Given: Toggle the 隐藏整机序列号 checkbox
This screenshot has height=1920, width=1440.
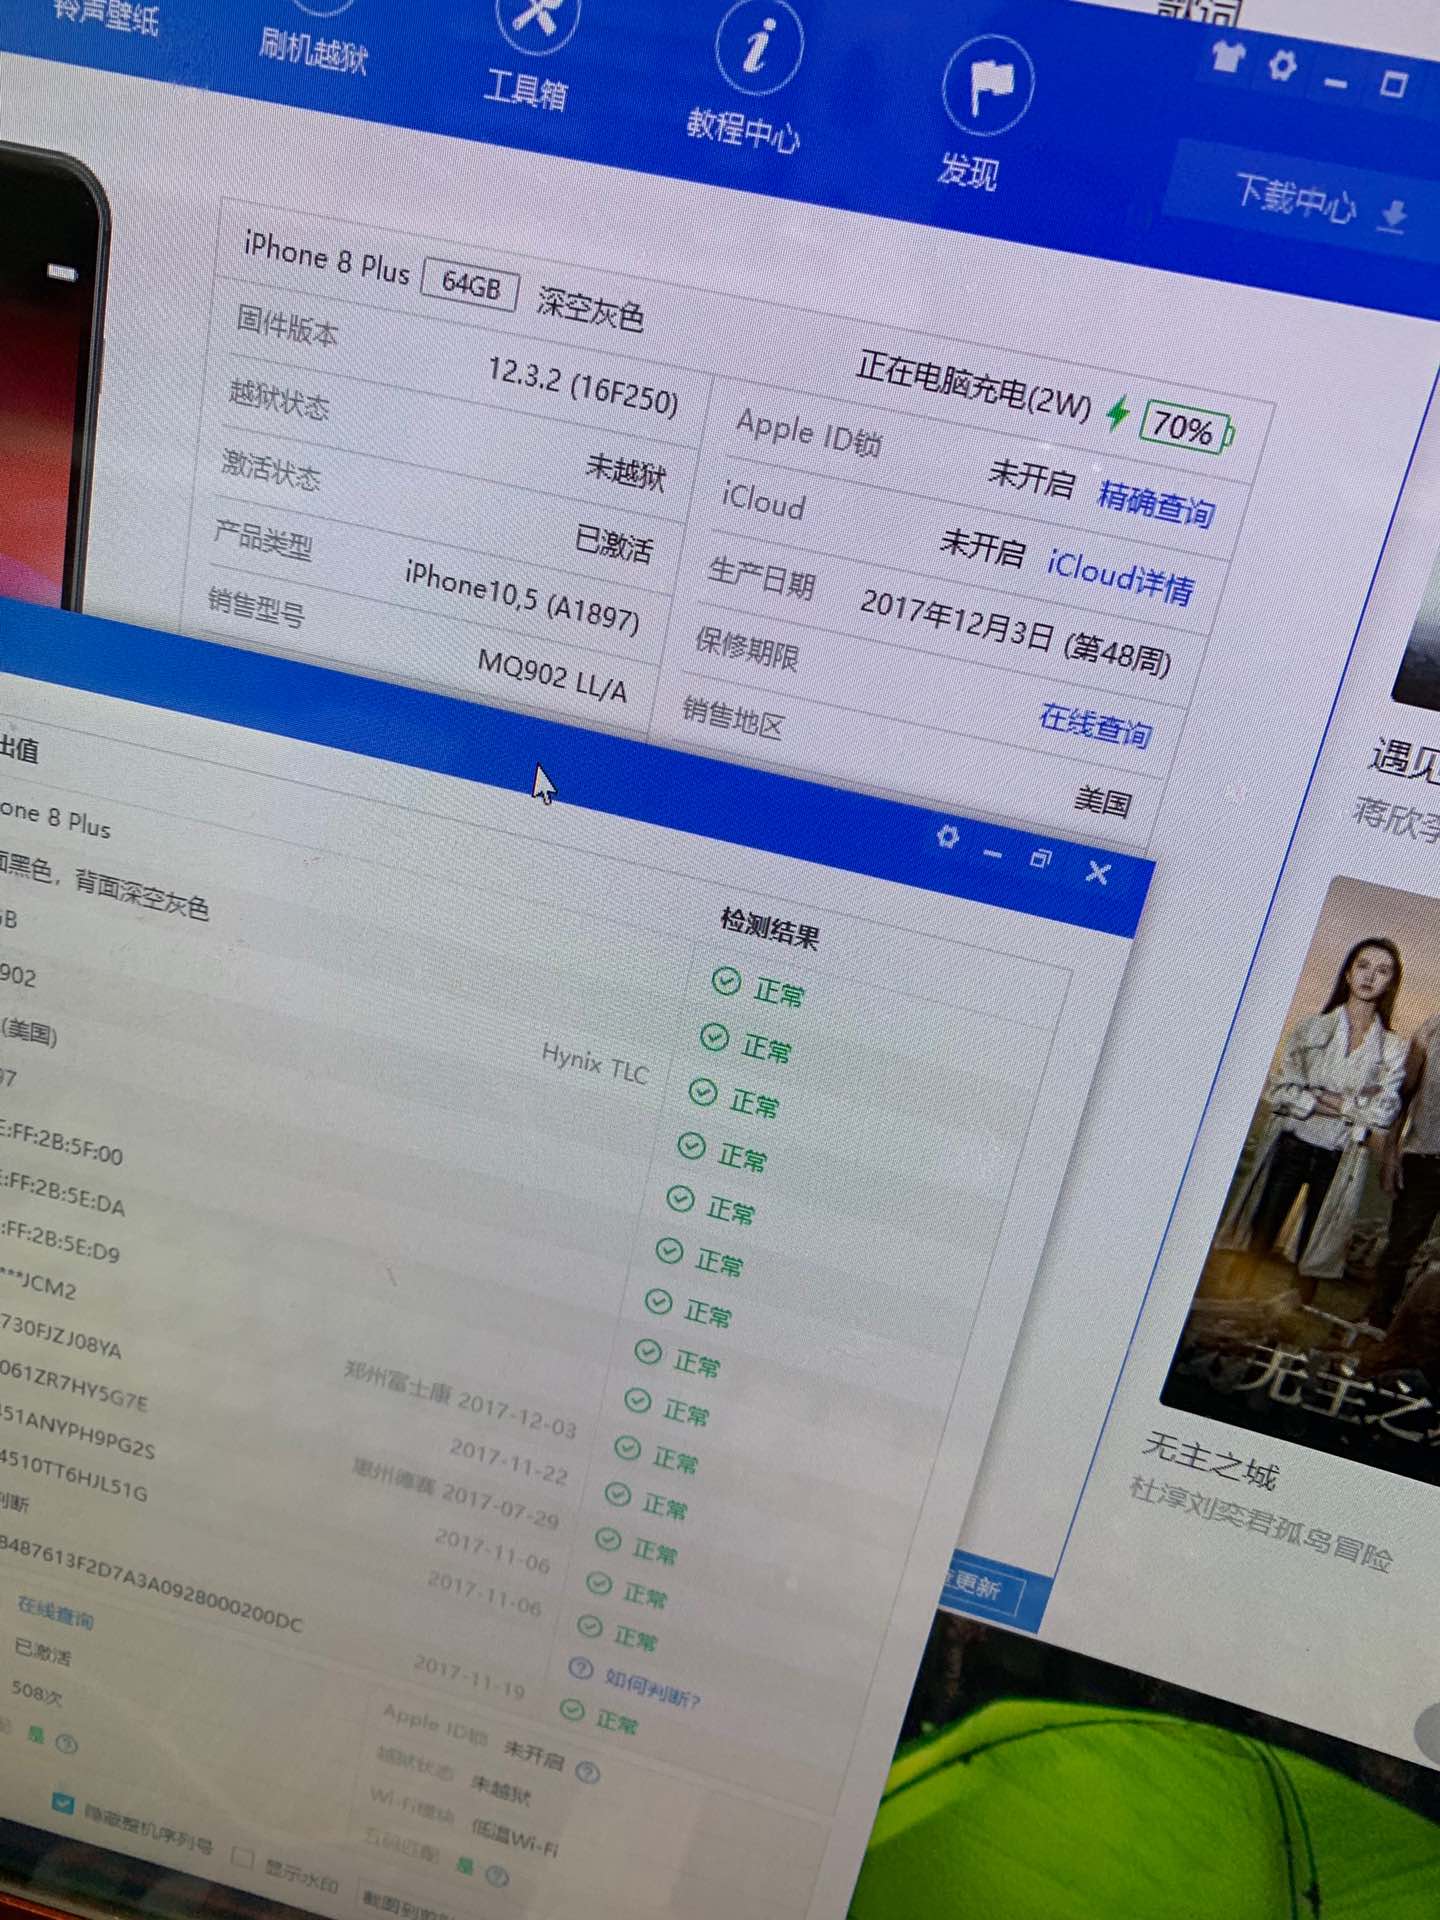Looking at the screenshot, I should 62,1805.
